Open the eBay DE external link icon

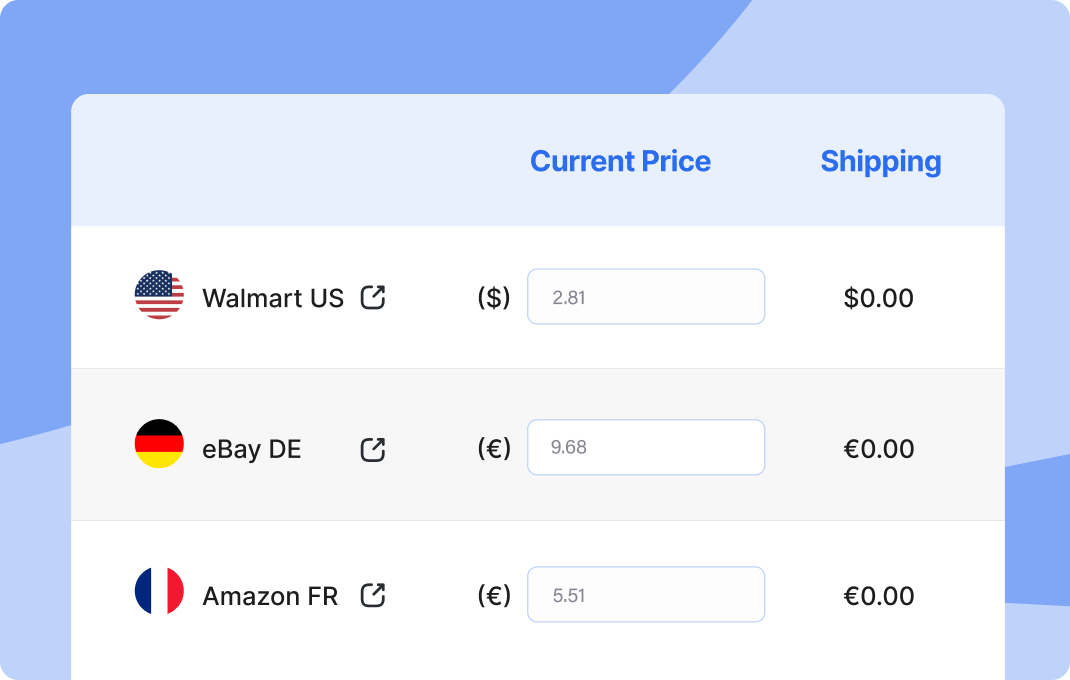coord(373,449)
